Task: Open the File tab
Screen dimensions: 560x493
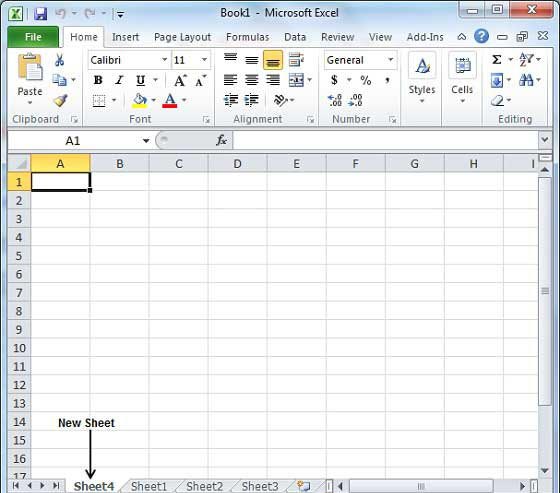Action: [x=33, y=37]
